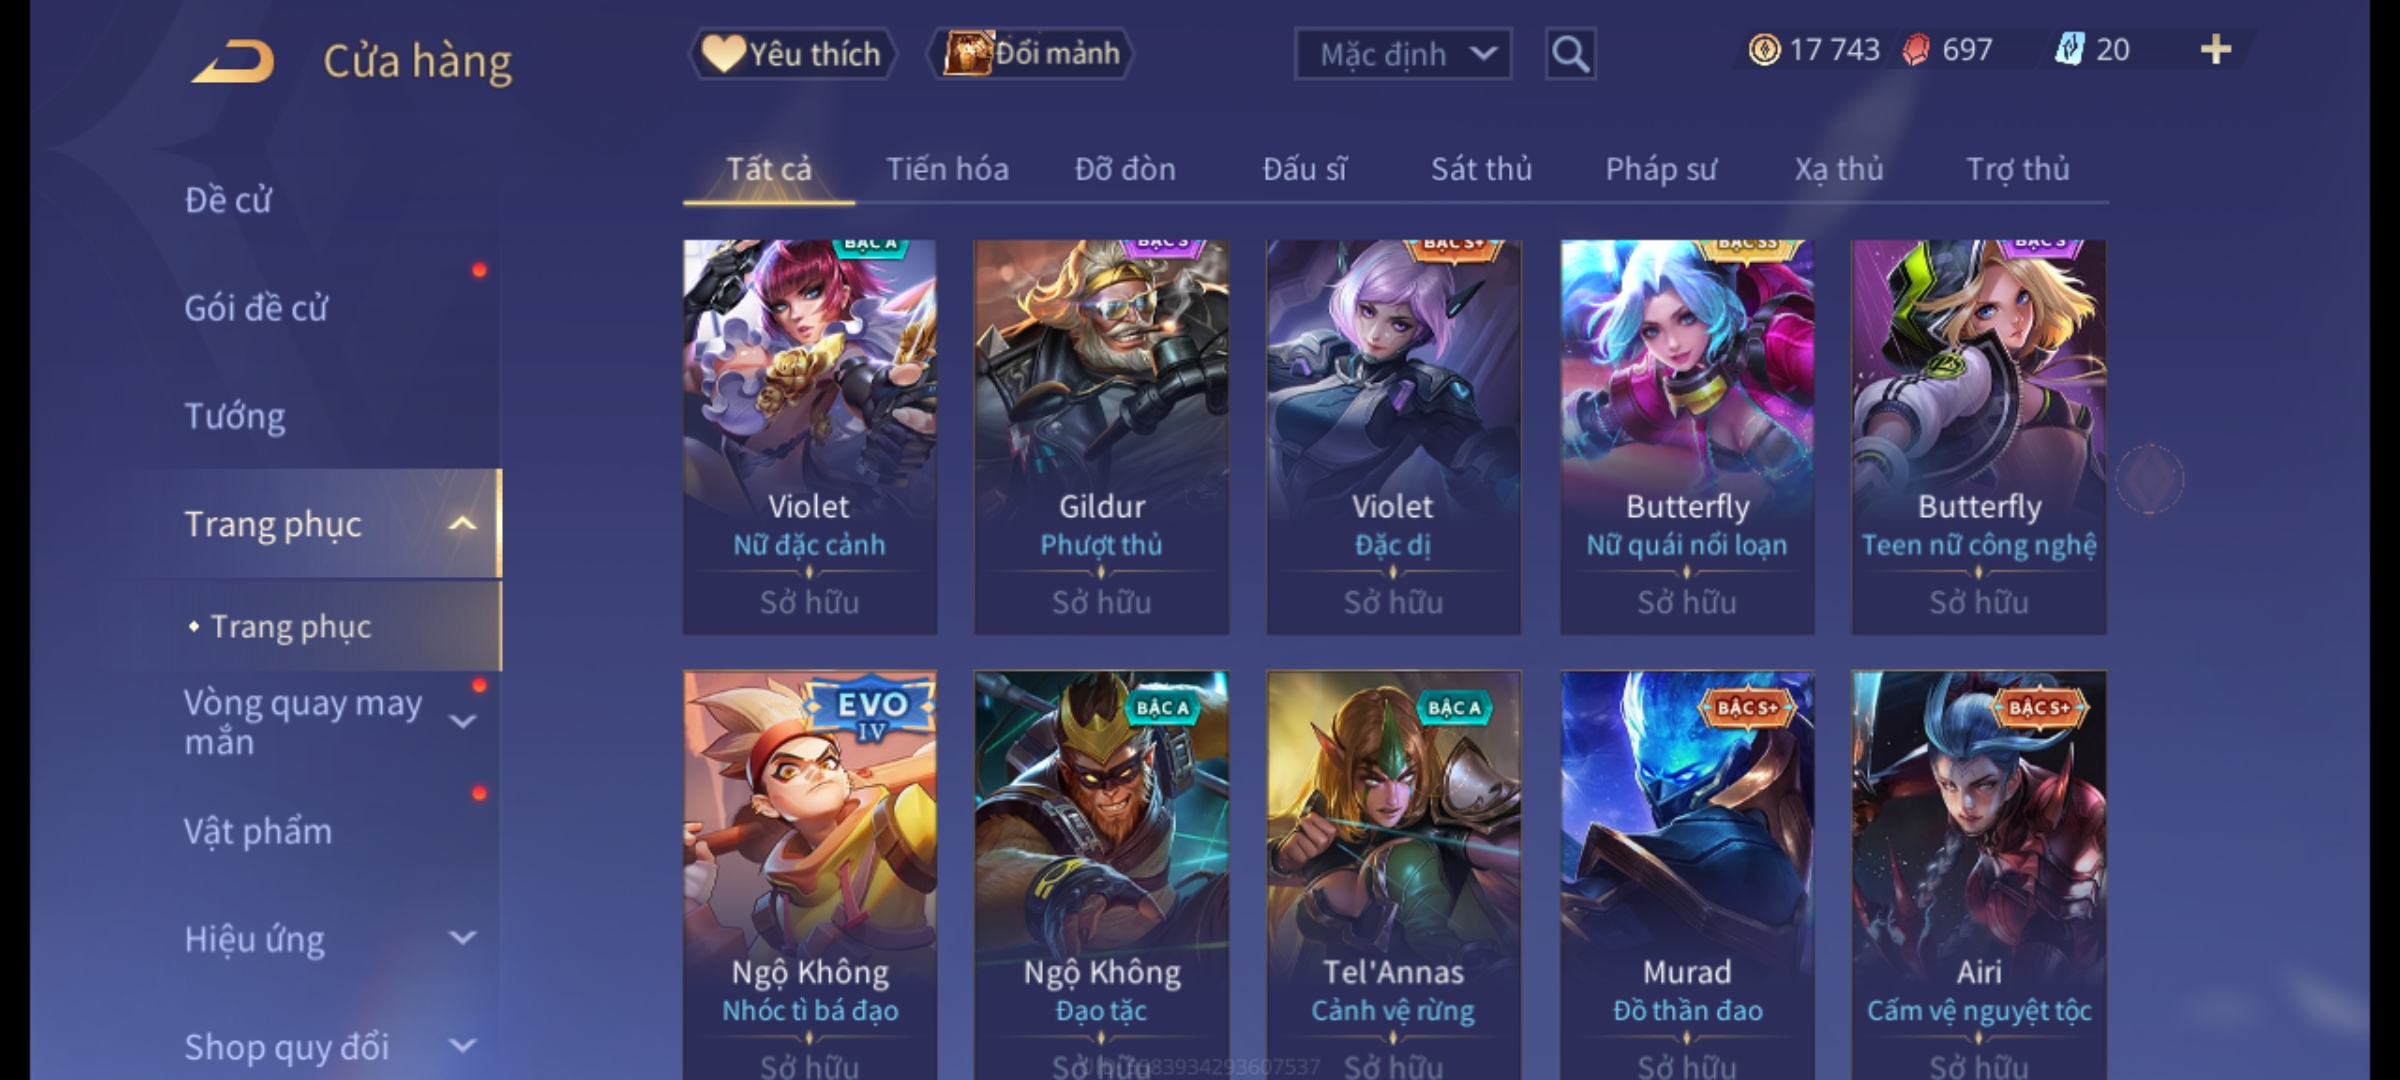Switch to the Sát thủ tab
This screenshot has width=2400, height=1080.
[1481, 169]
